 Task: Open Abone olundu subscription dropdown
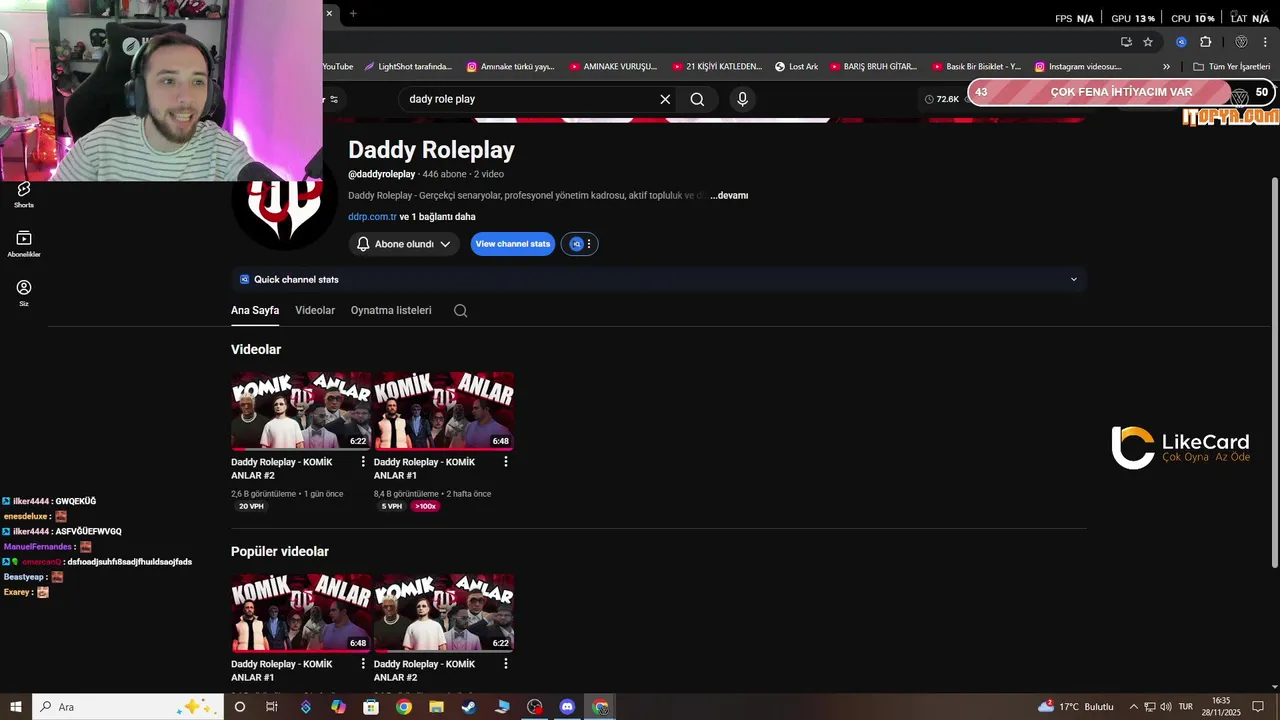[404, 244]
